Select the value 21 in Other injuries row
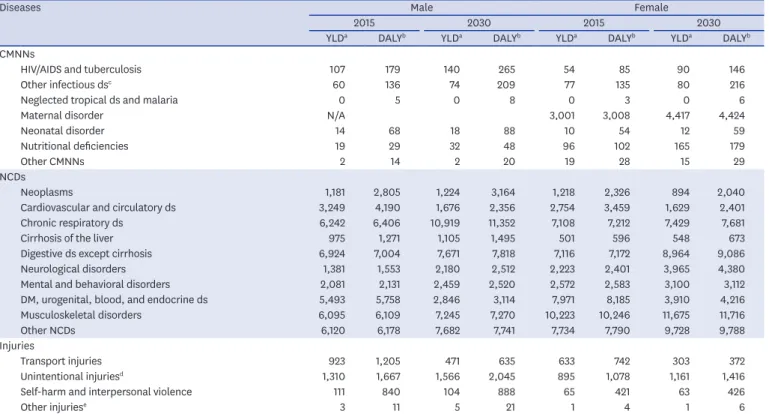The image size is (769, 414). point(511,407)
